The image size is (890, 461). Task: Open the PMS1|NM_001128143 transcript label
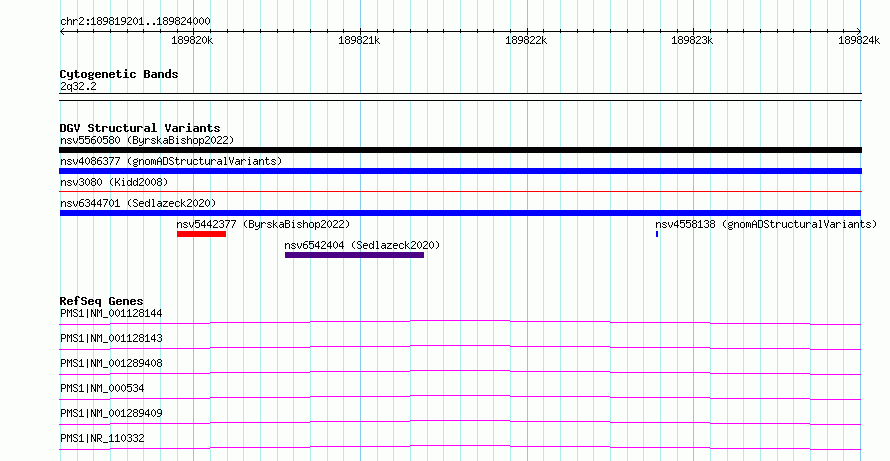coord(111,338)
